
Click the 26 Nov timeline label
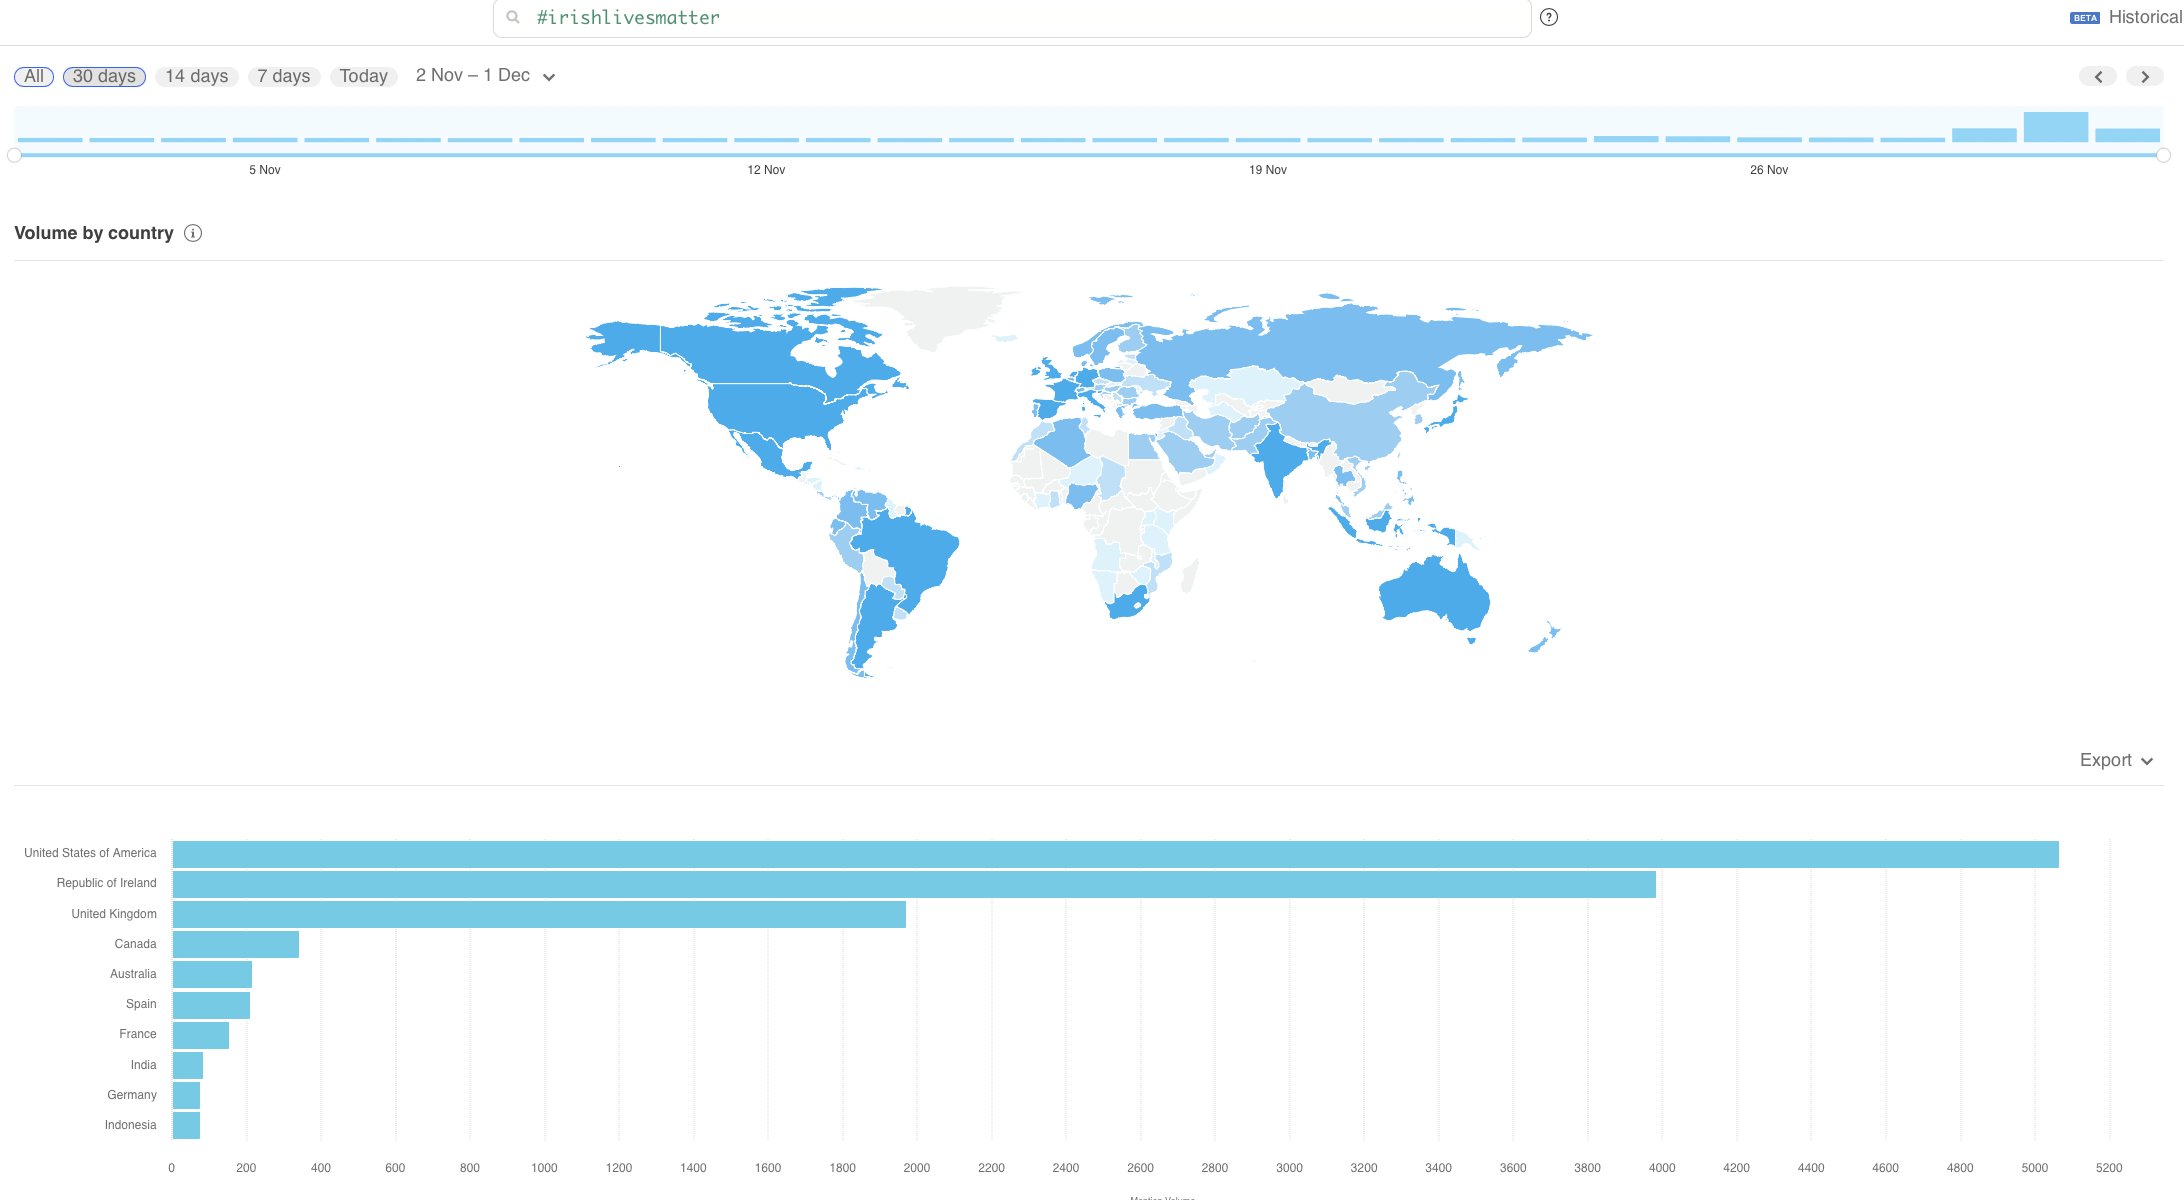[x=1769, y=170]
